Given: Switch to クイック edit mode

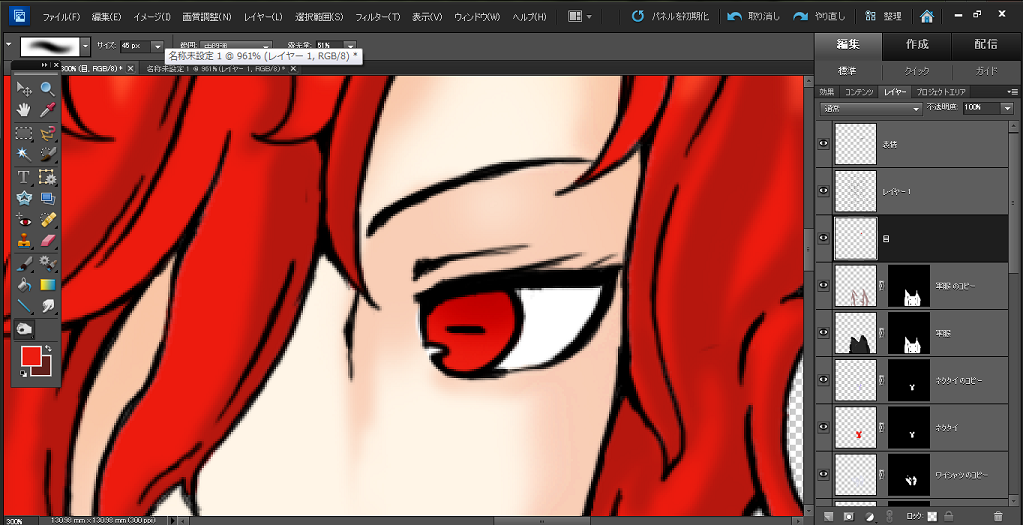Looking at the screenshot, I should click(917, 71).
